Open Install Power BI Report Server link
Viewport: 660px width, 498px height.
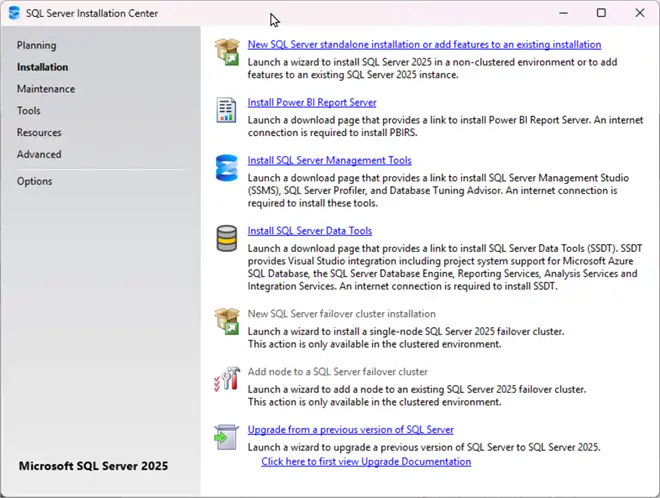click(312, 103)
